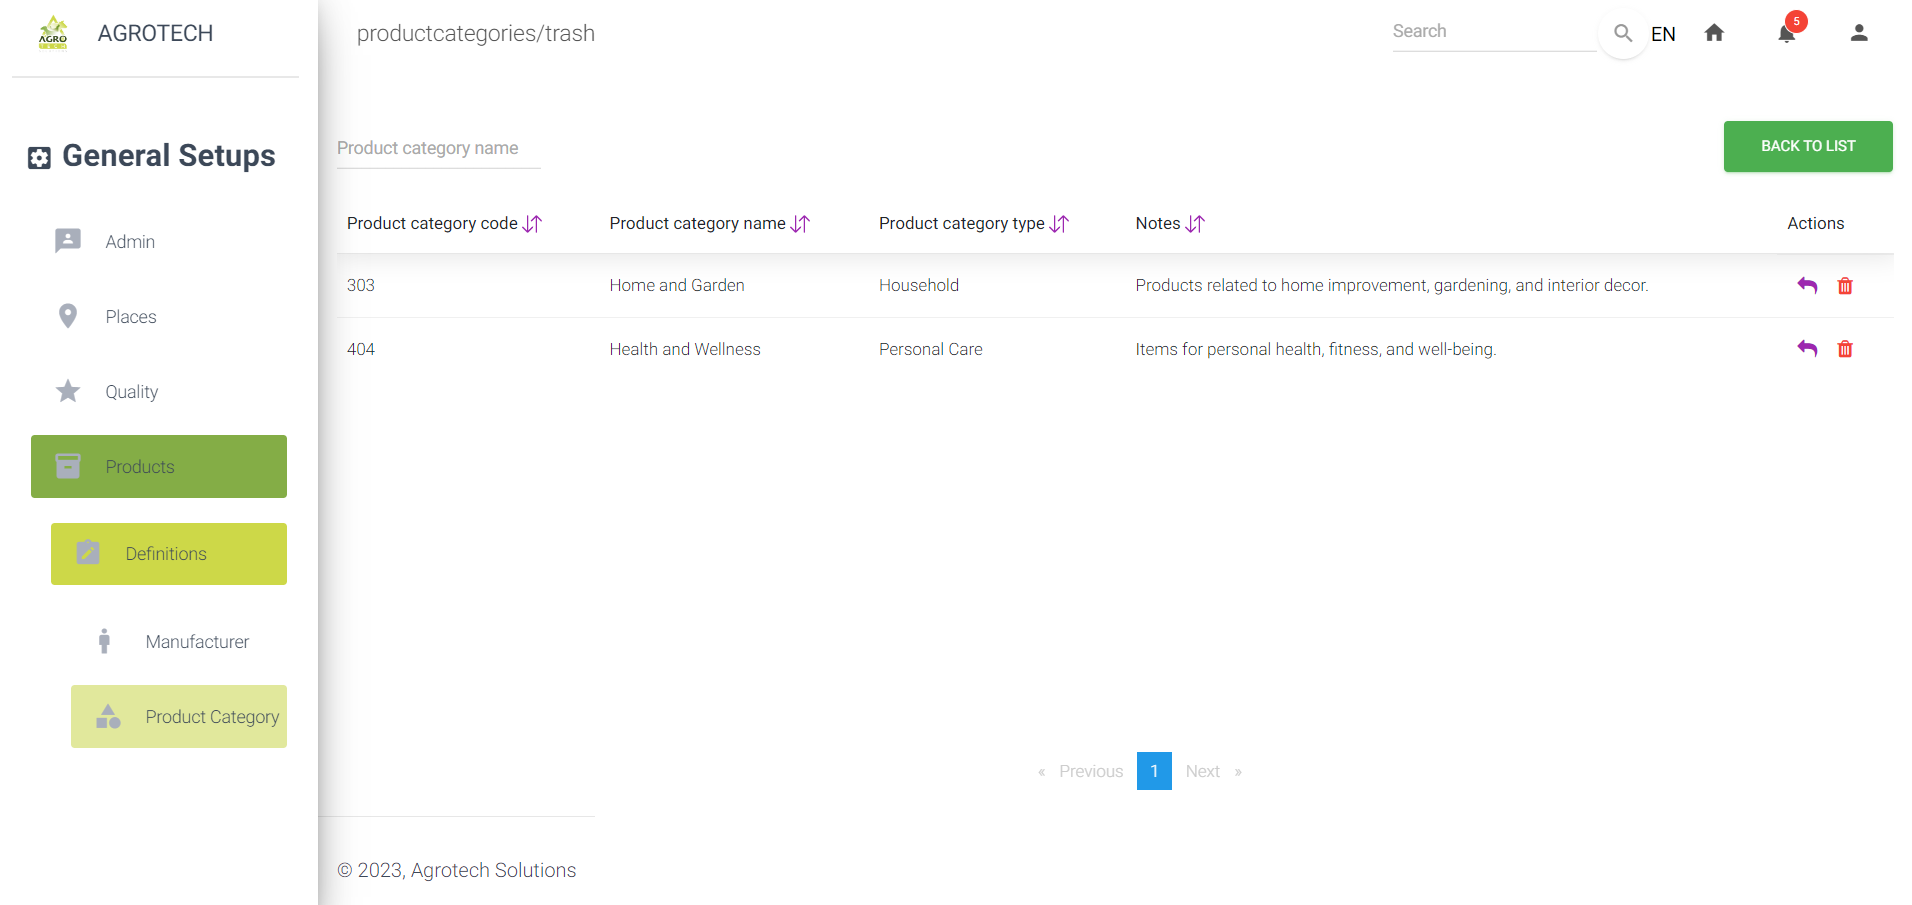Go to home via house icon
The height and width of the screenshot is (905, 1912).
click(x=1714, y=34)
